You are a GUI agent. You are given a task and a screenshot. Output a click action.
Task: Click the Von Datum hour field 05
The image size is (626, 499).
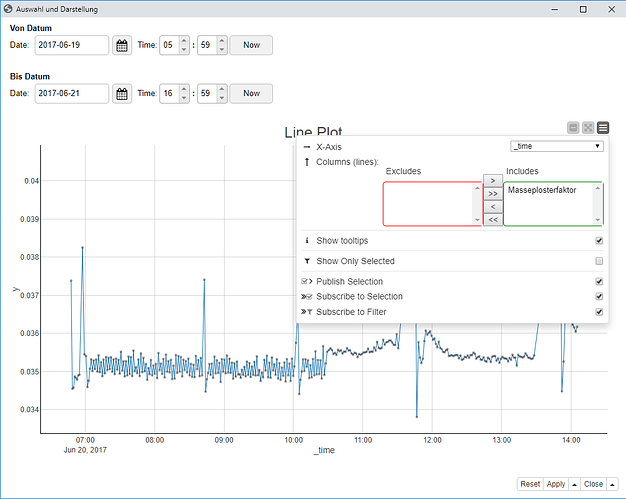tap(169, 45)
